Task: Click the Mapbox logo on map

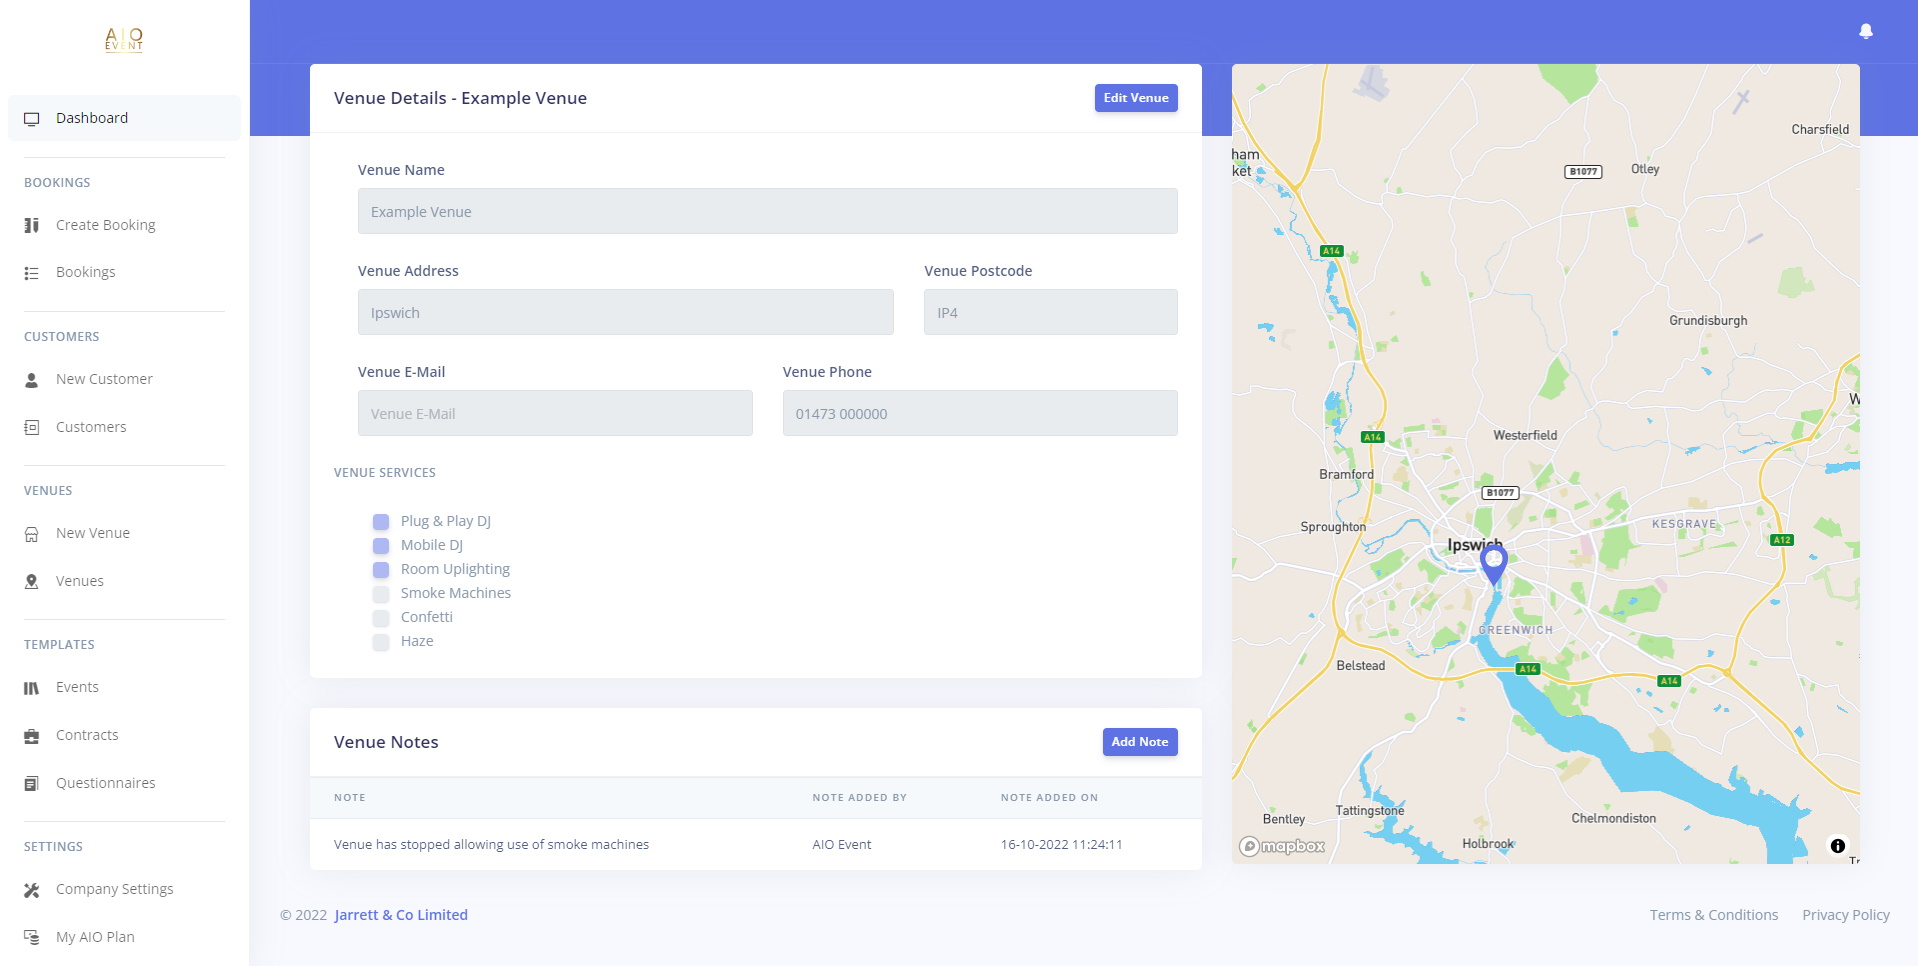Action: 1282,846
